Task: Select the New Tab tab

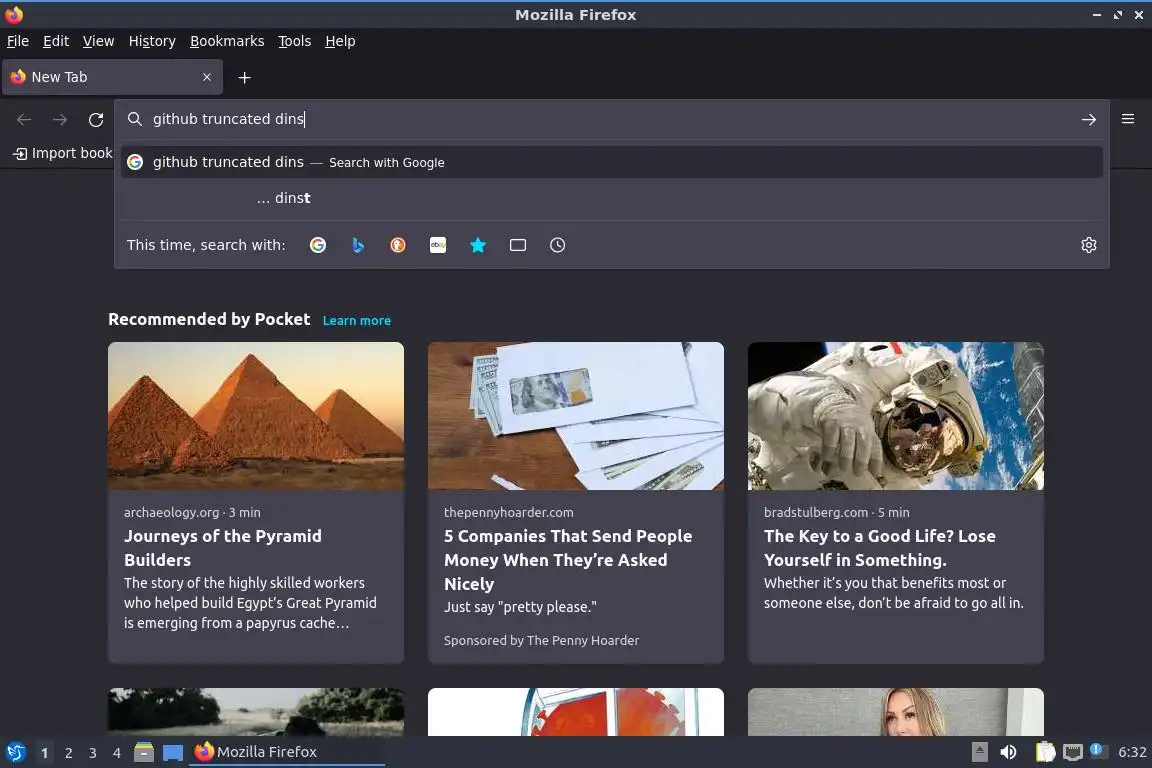Action: pyautogui.click(x=112, y=77)
